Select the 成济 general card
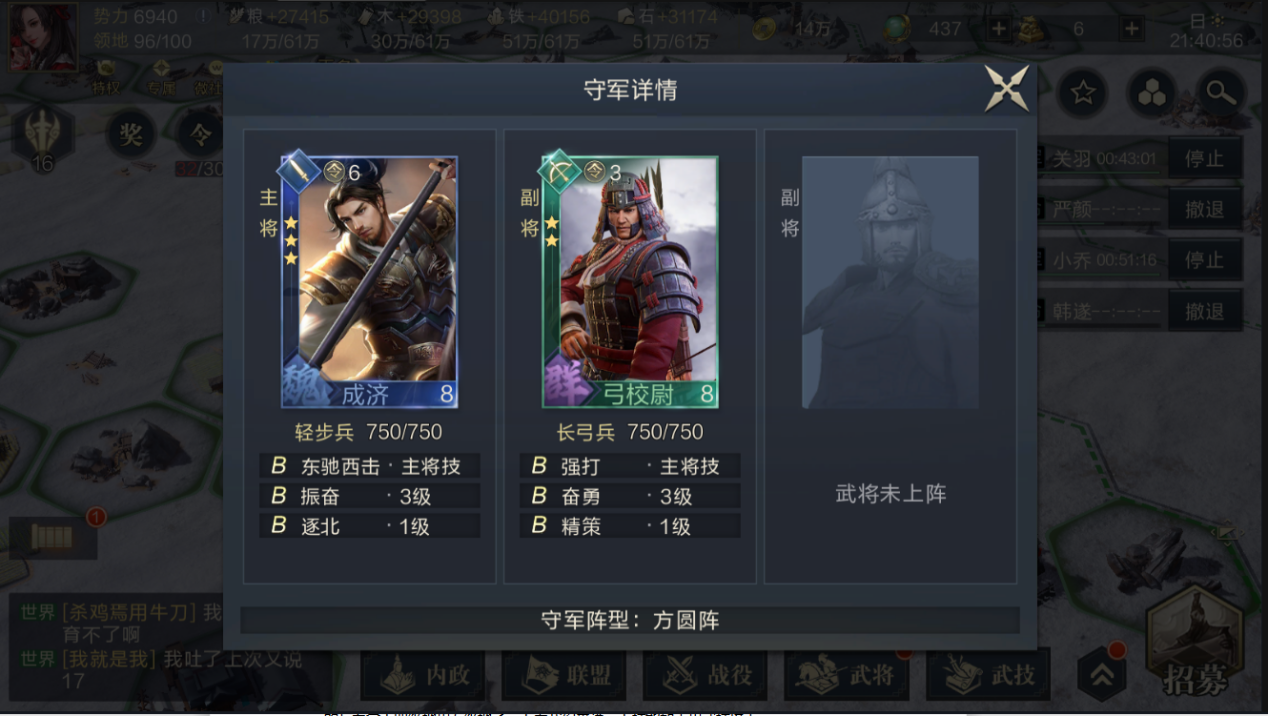Screen dimensions: 1268x716 (x=368, y=281)
